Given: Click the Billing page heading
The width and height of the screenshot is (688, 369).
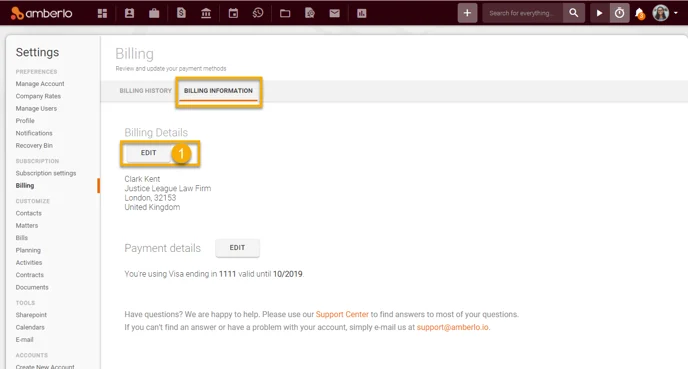Looking at the screenshot, I should [134, 54].
